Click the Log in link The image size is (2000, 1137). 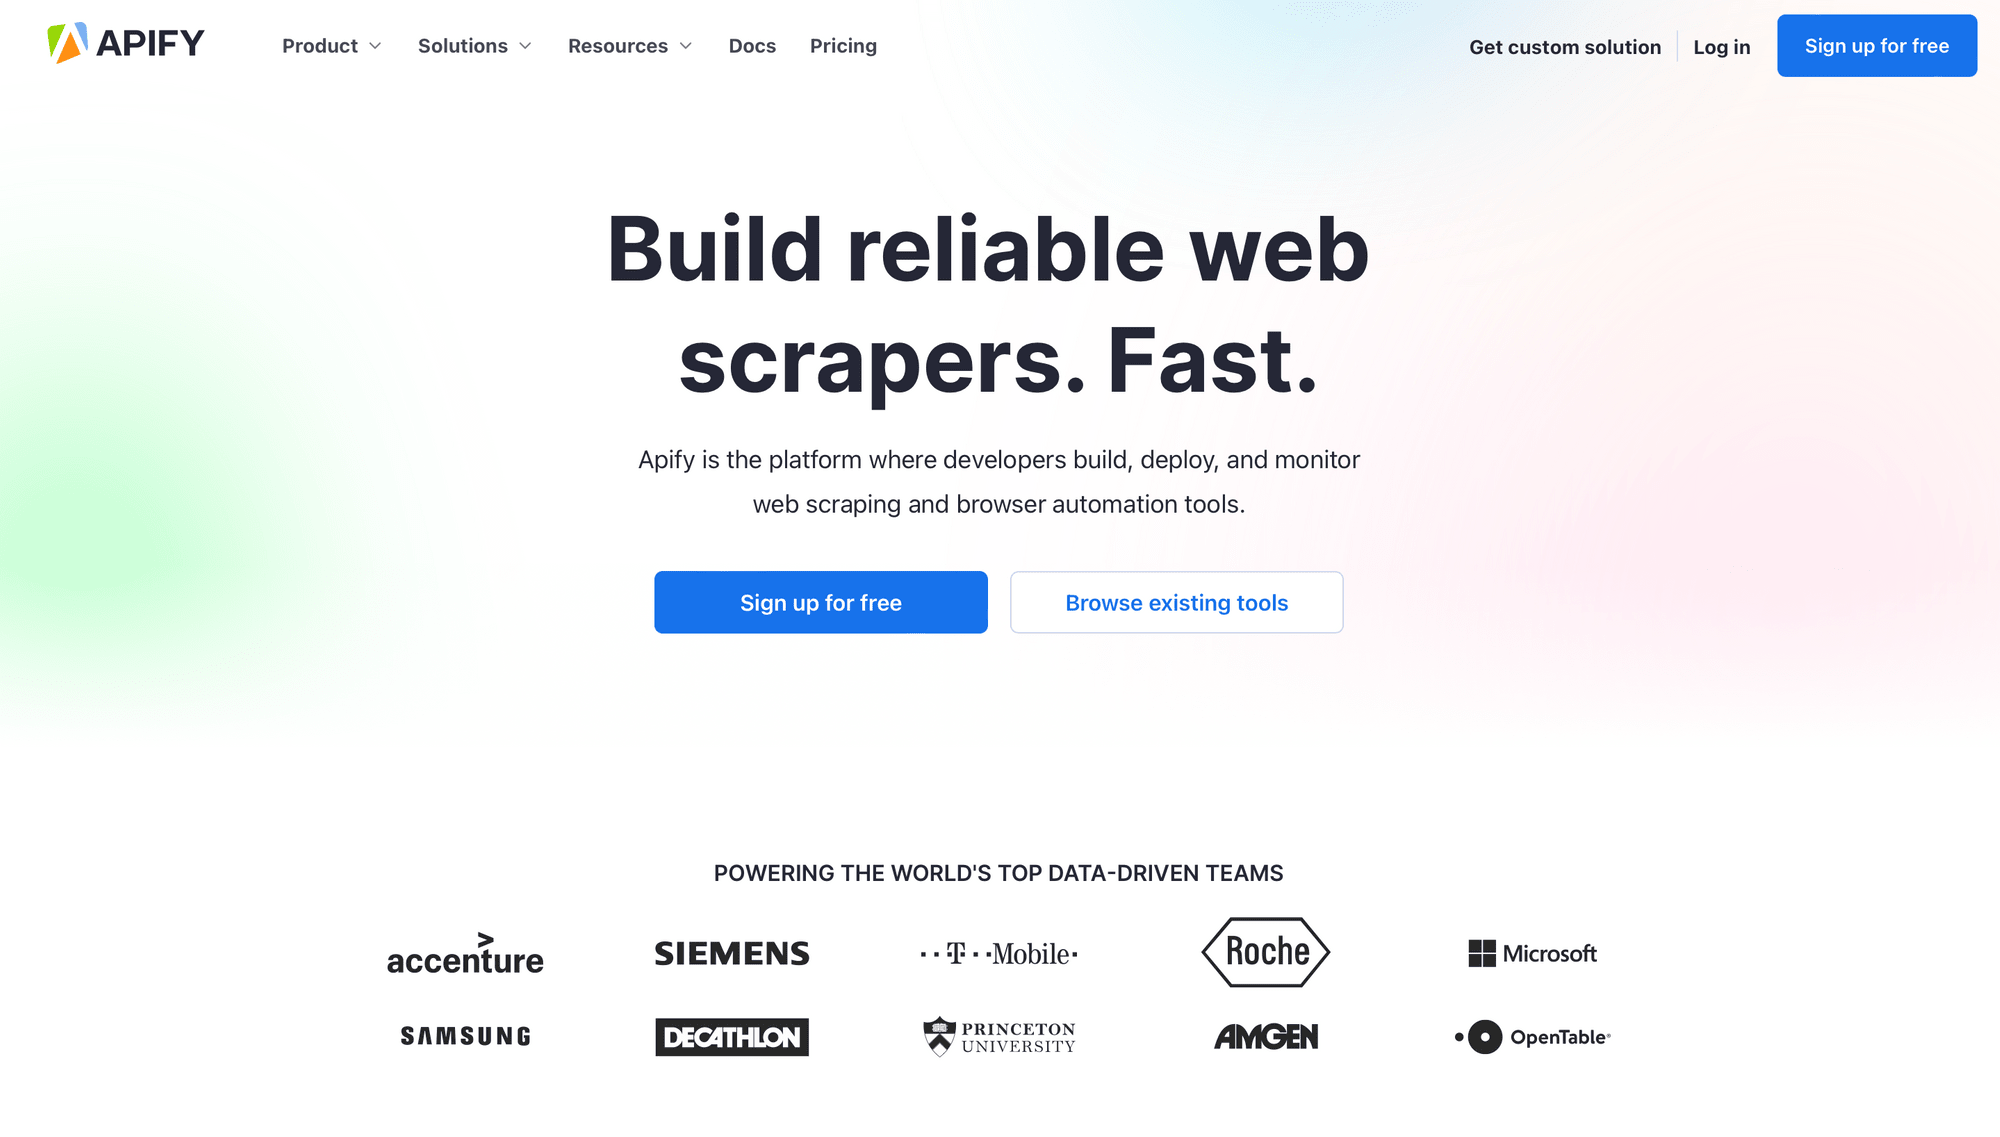click(x=1721, y=47)
